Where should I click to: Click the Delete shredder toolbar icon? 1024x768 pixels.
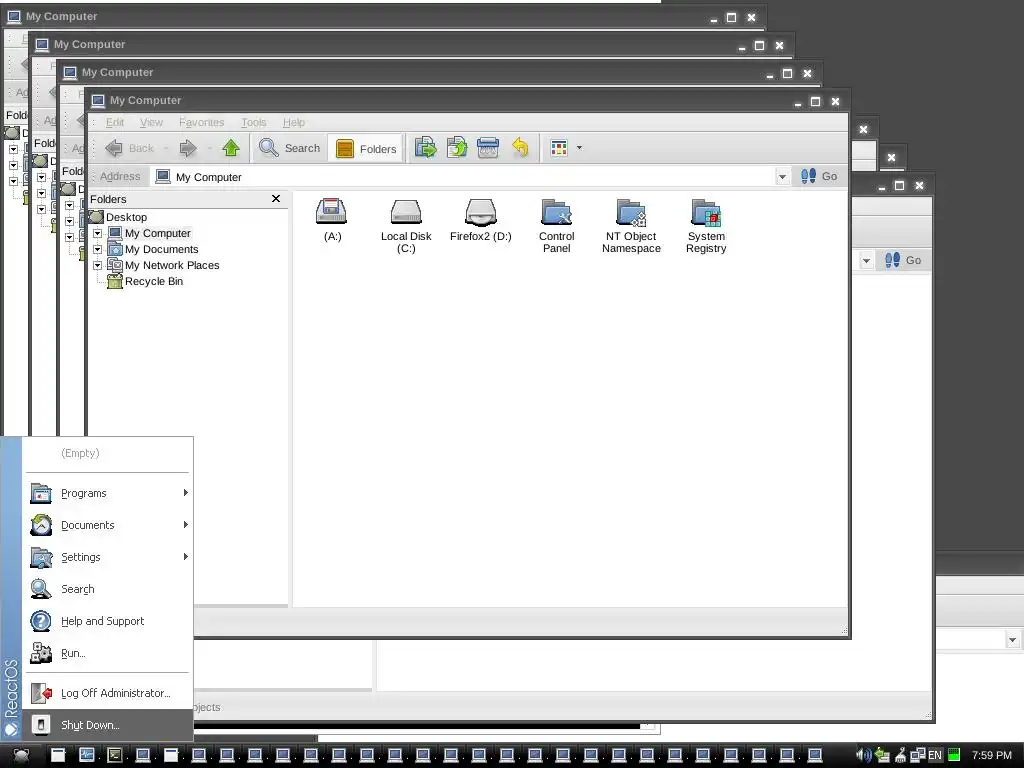point(488,148)
